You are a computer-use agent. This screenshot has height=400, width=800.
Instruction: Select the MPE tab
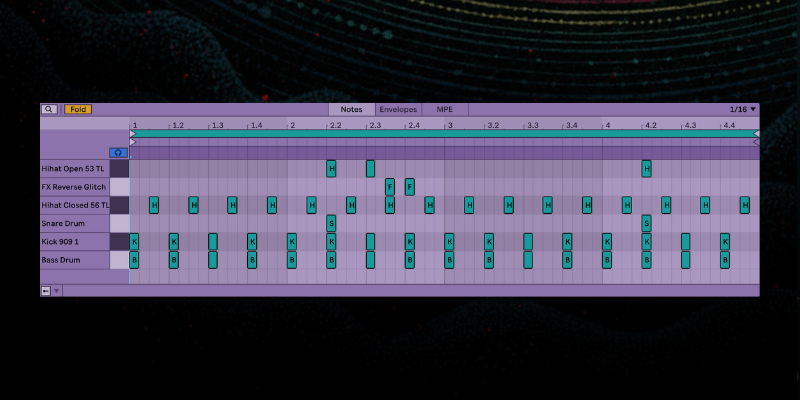tap(444, 109)
